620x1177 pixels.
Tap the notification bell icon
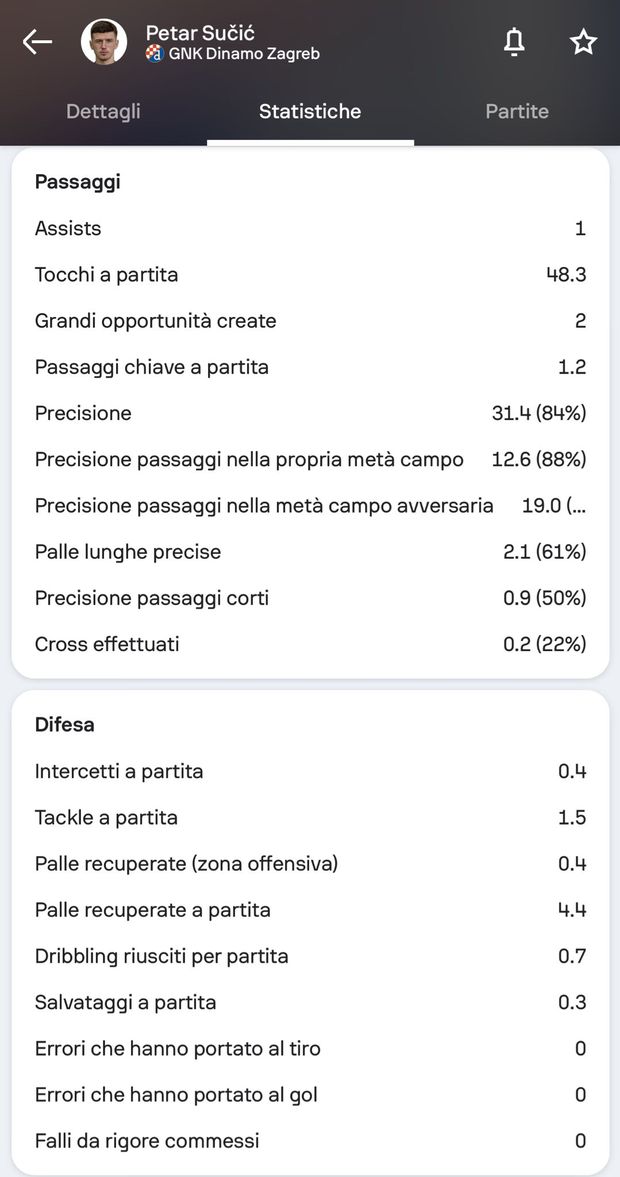[x=514, y=42]
